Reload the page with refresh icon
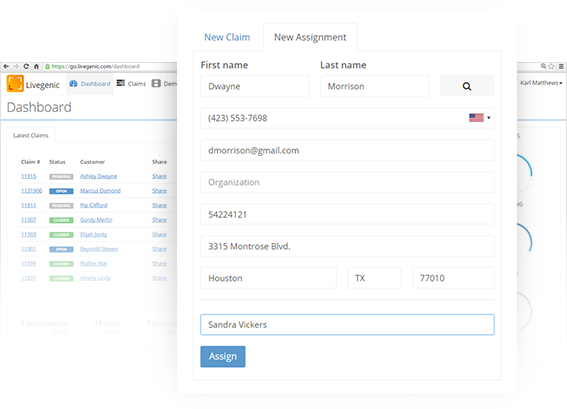Screen dimensions: 567x409 coord(26,66)
